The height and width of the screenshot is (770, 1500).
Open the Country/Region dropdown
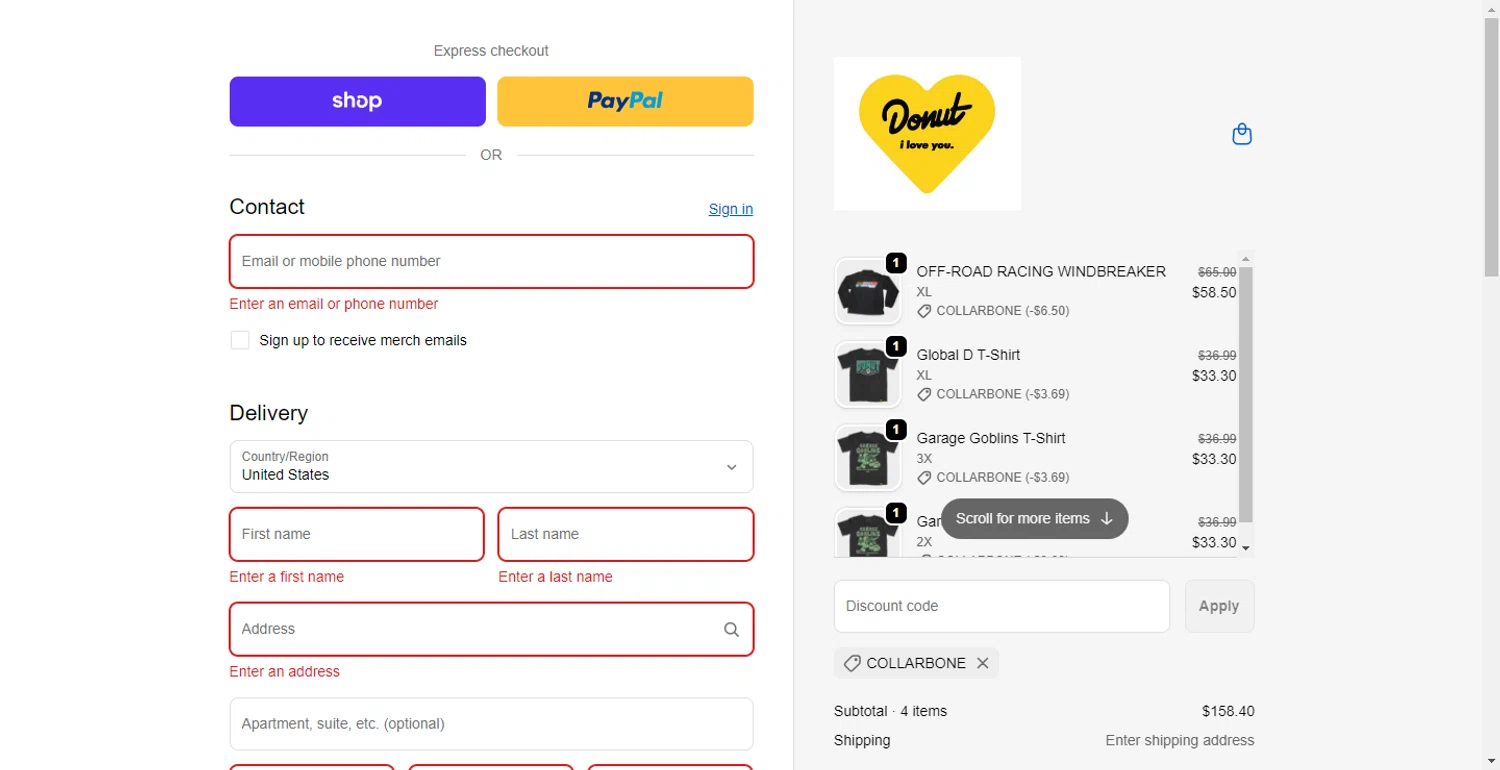click(491, 466)
